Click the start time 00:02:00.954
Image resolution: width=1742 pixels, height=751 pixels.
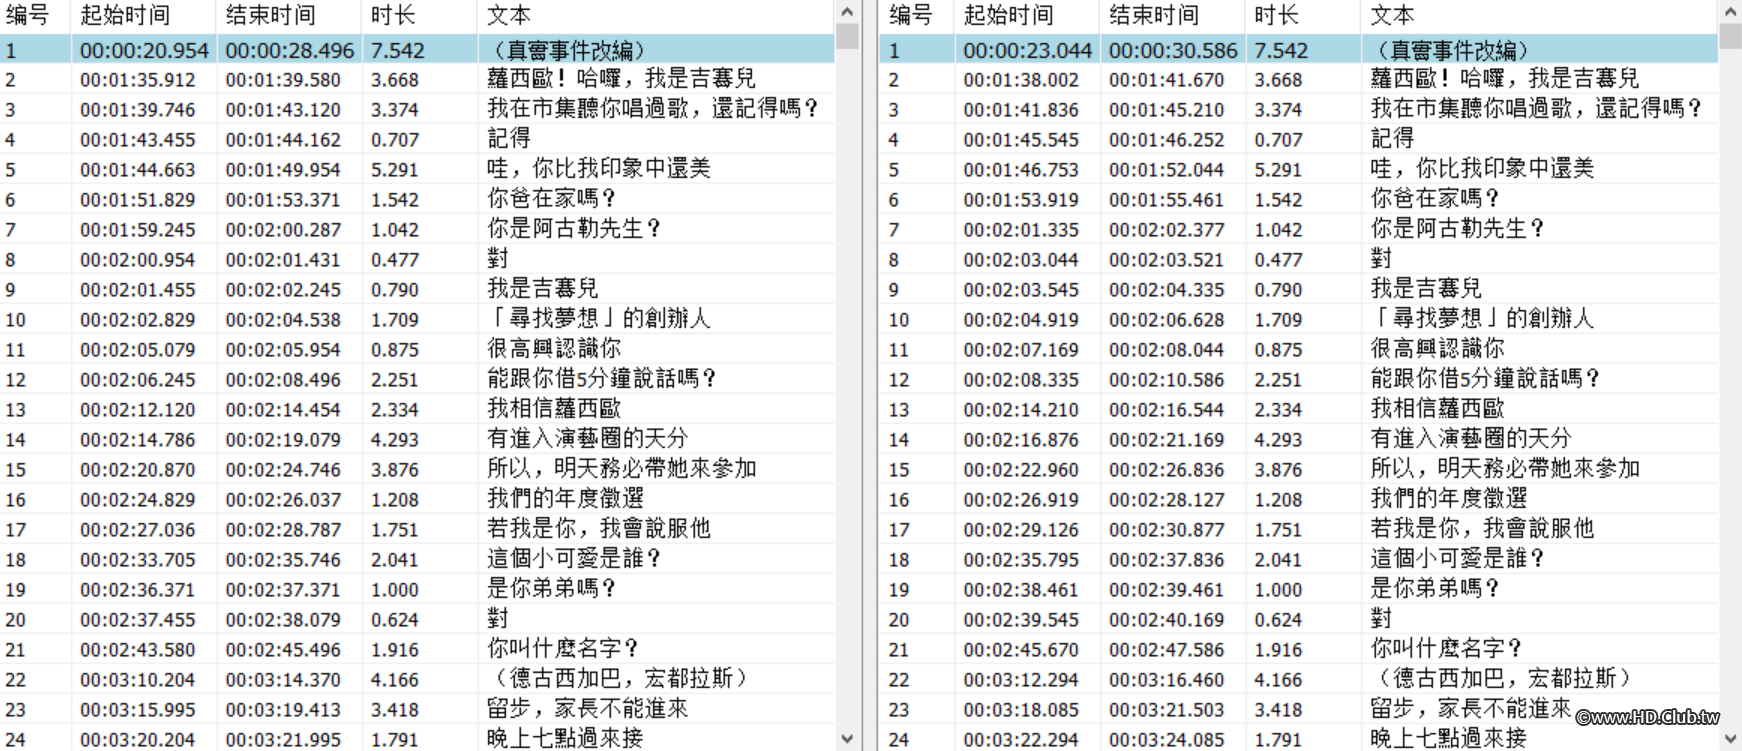pyautogui.click(x=138, y=260)
